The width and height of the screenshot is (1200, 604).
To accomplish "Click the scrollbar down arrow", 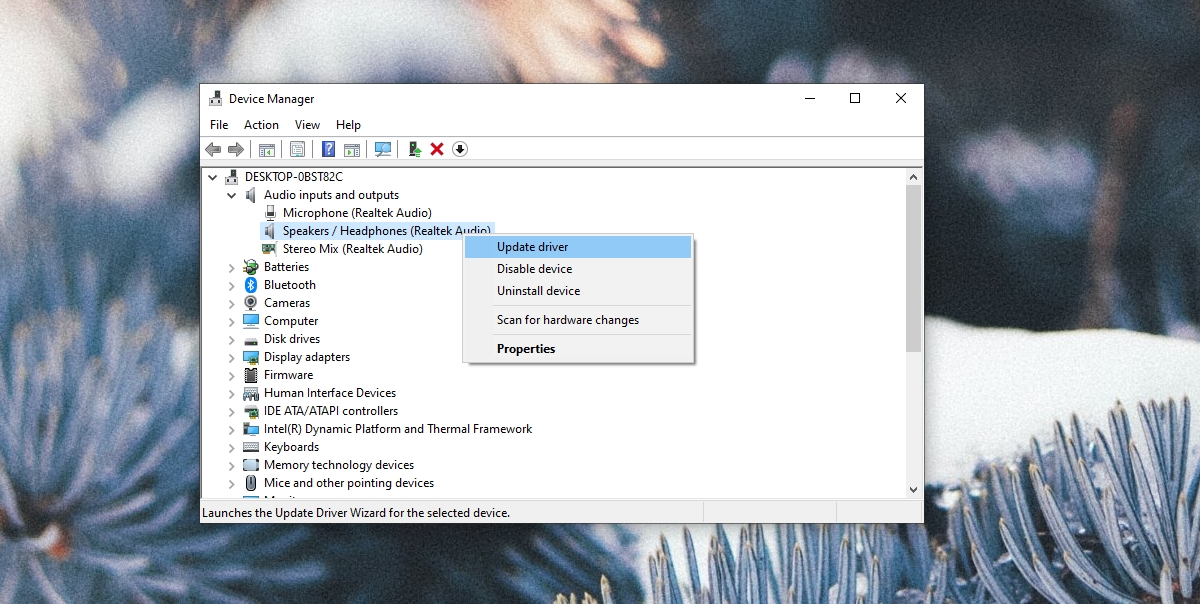I will click(913, 489).
